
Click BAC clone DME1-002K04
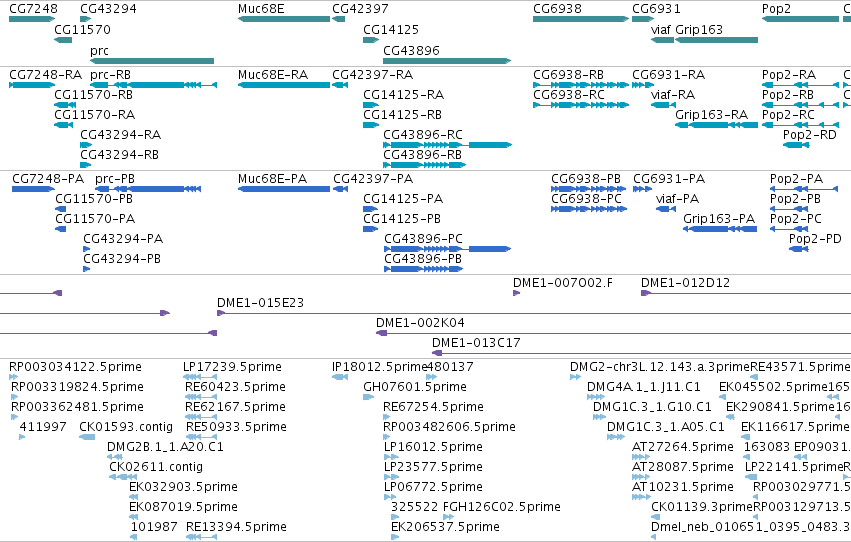pyautogui.click(x=613, y=334)
